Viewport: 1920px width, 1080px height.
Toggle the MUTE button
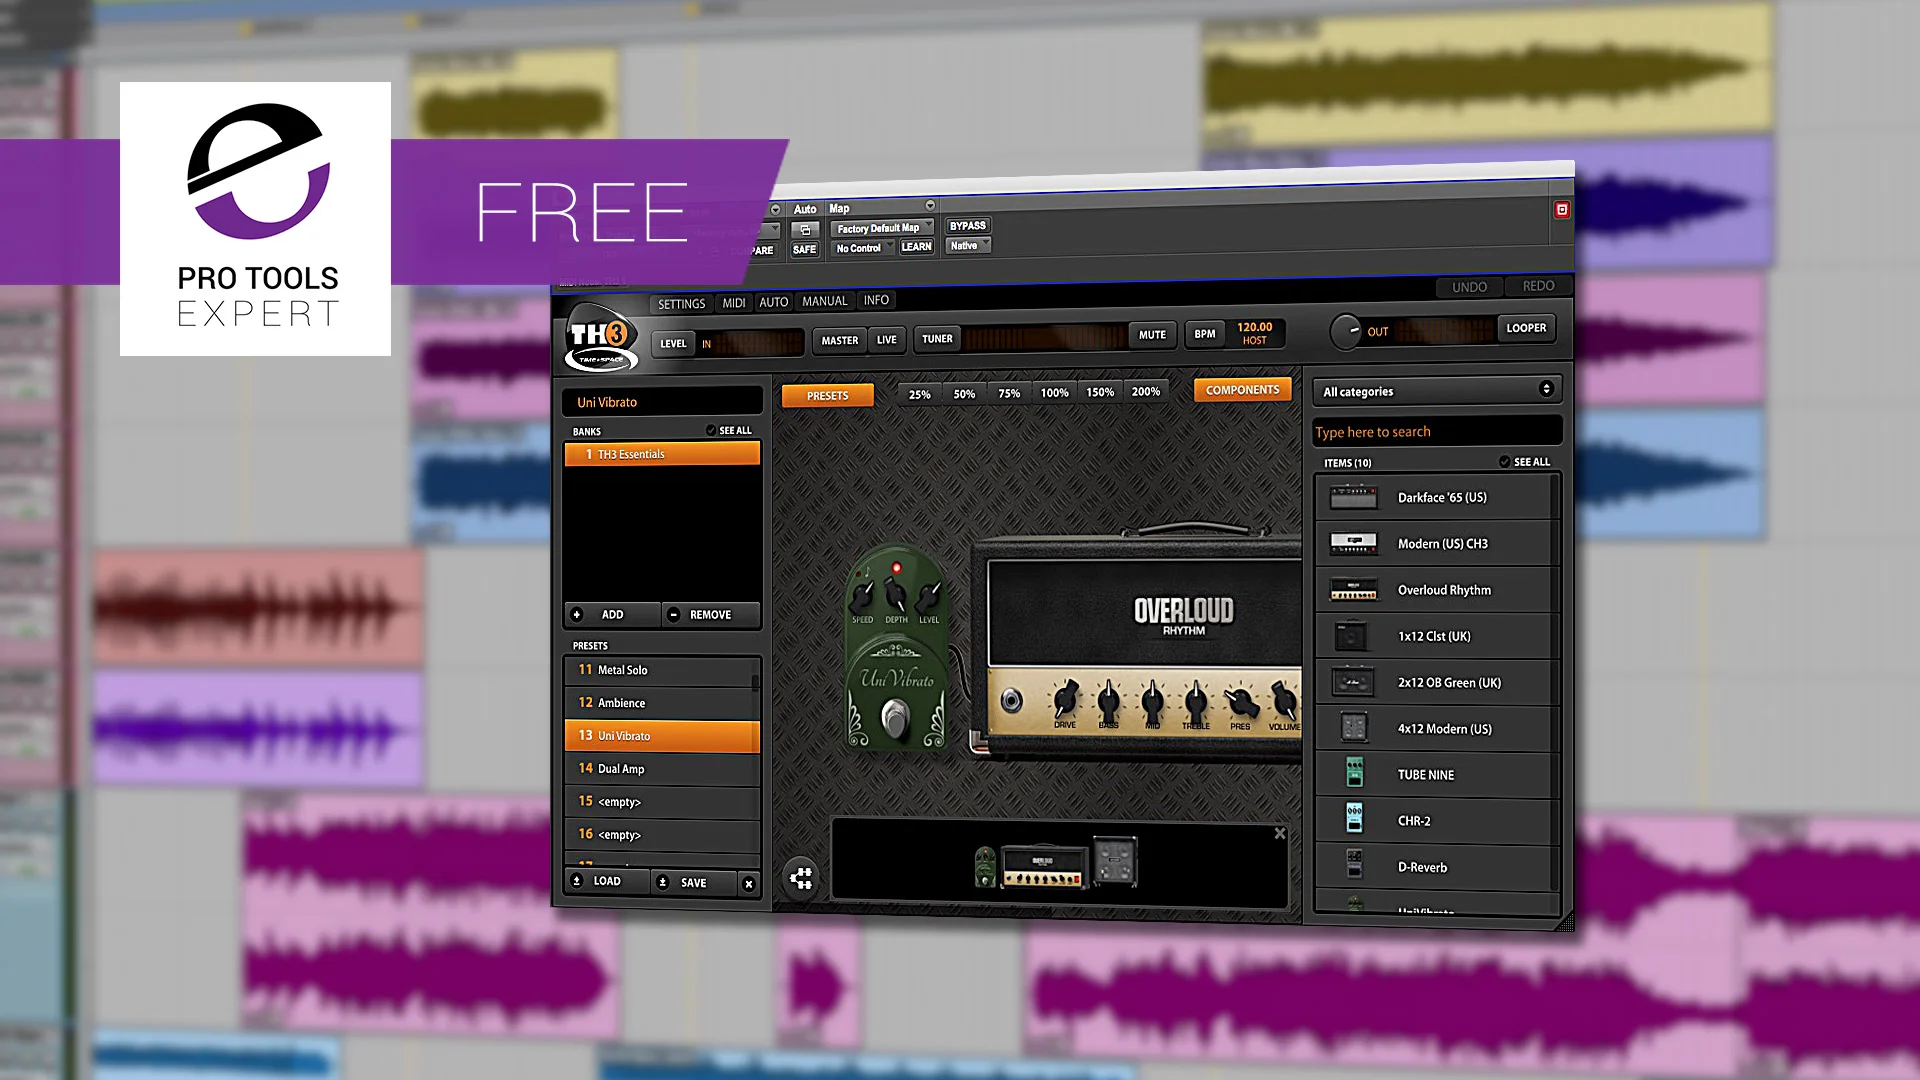click(x=1151, y=335)
